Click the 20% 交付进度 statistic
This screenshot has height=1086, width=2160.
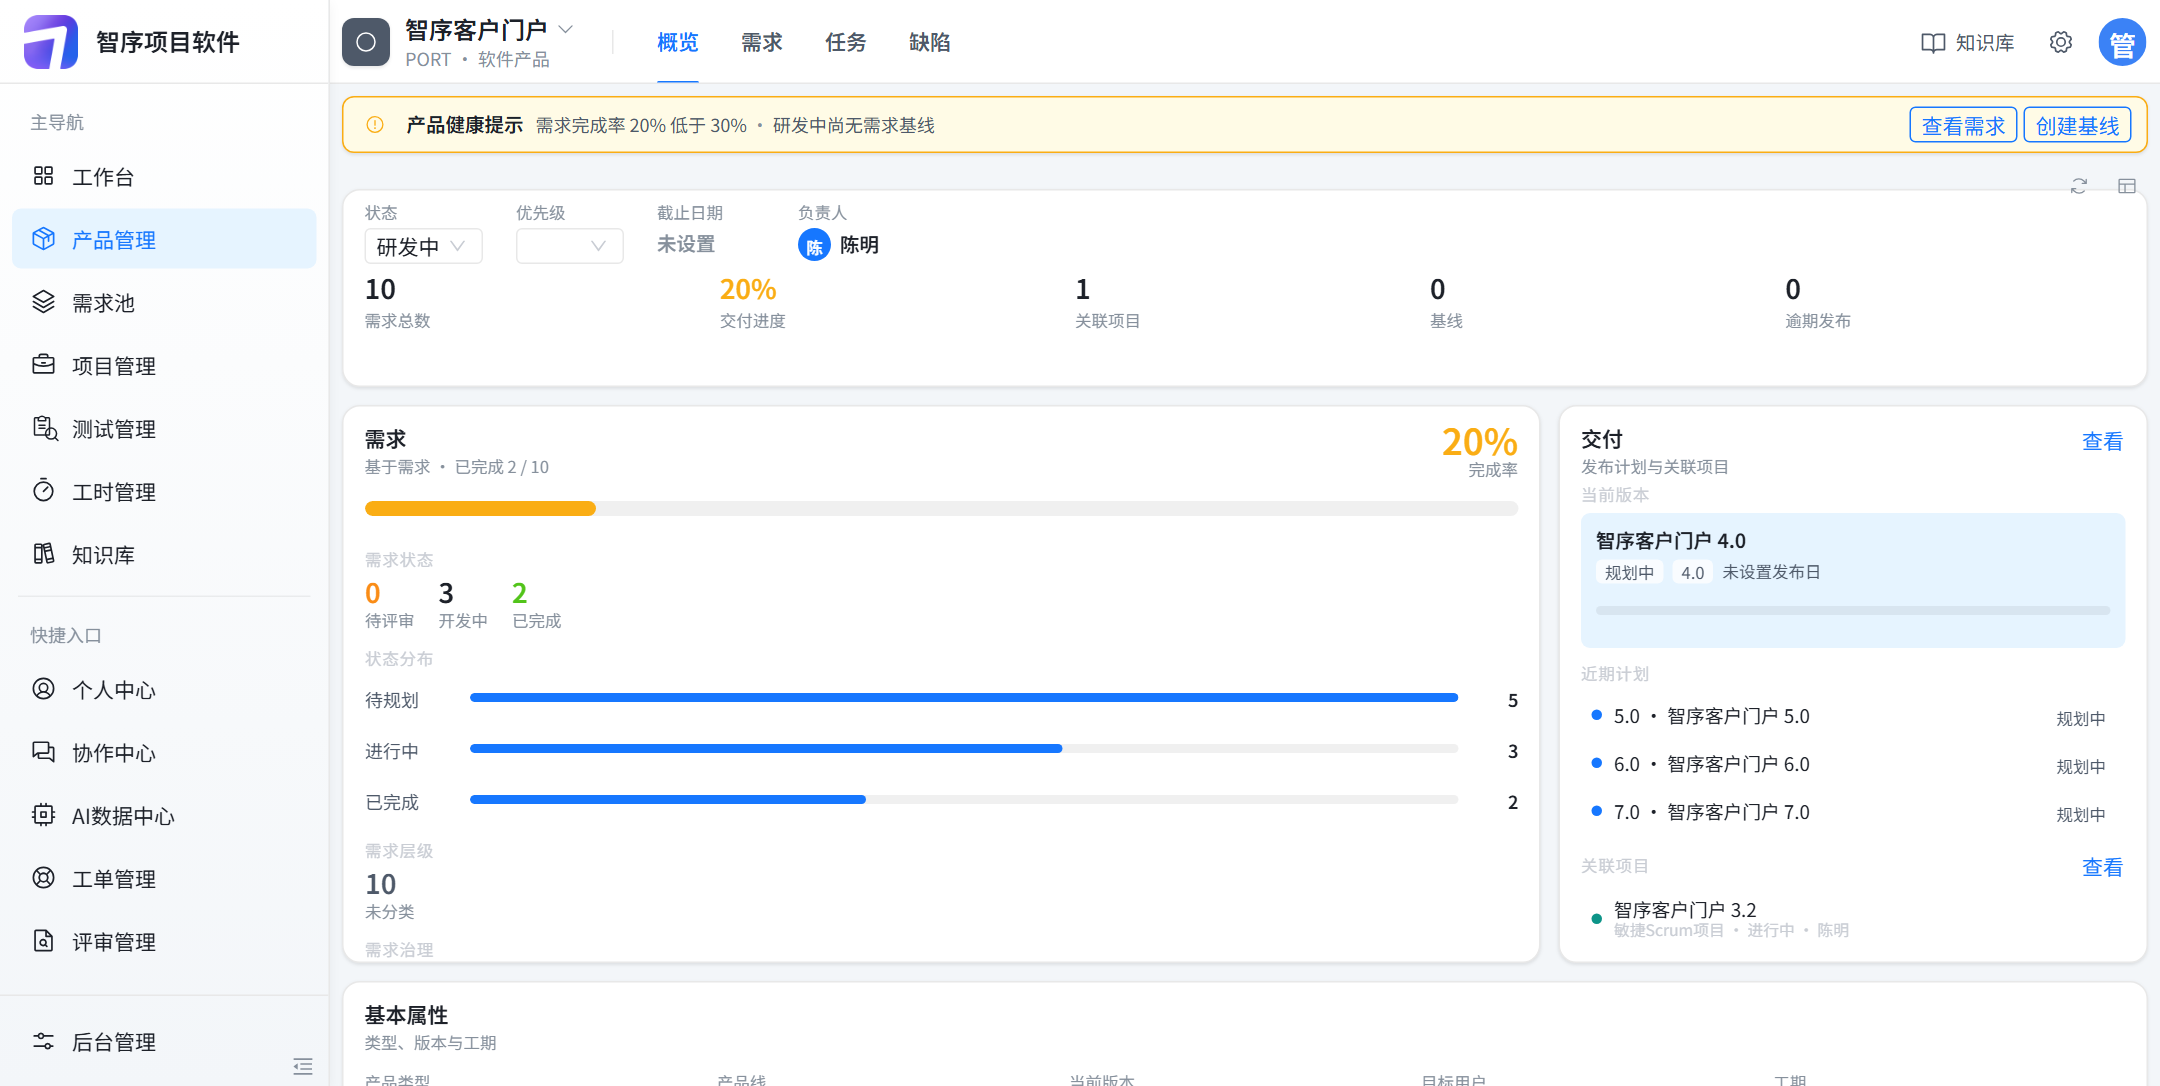753,302
